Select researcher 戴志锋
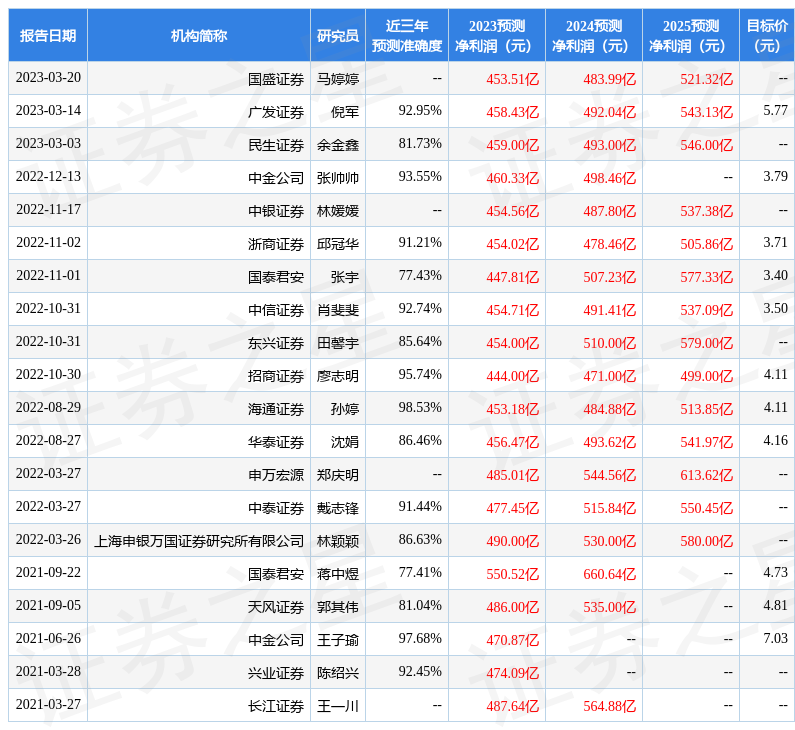 [338, 507]
